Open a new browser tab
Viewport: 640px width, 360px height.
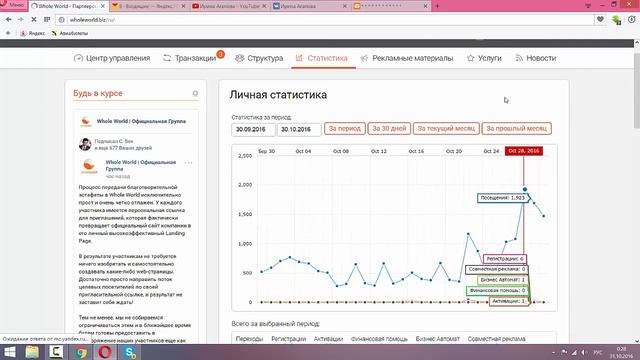coord(437,6)
